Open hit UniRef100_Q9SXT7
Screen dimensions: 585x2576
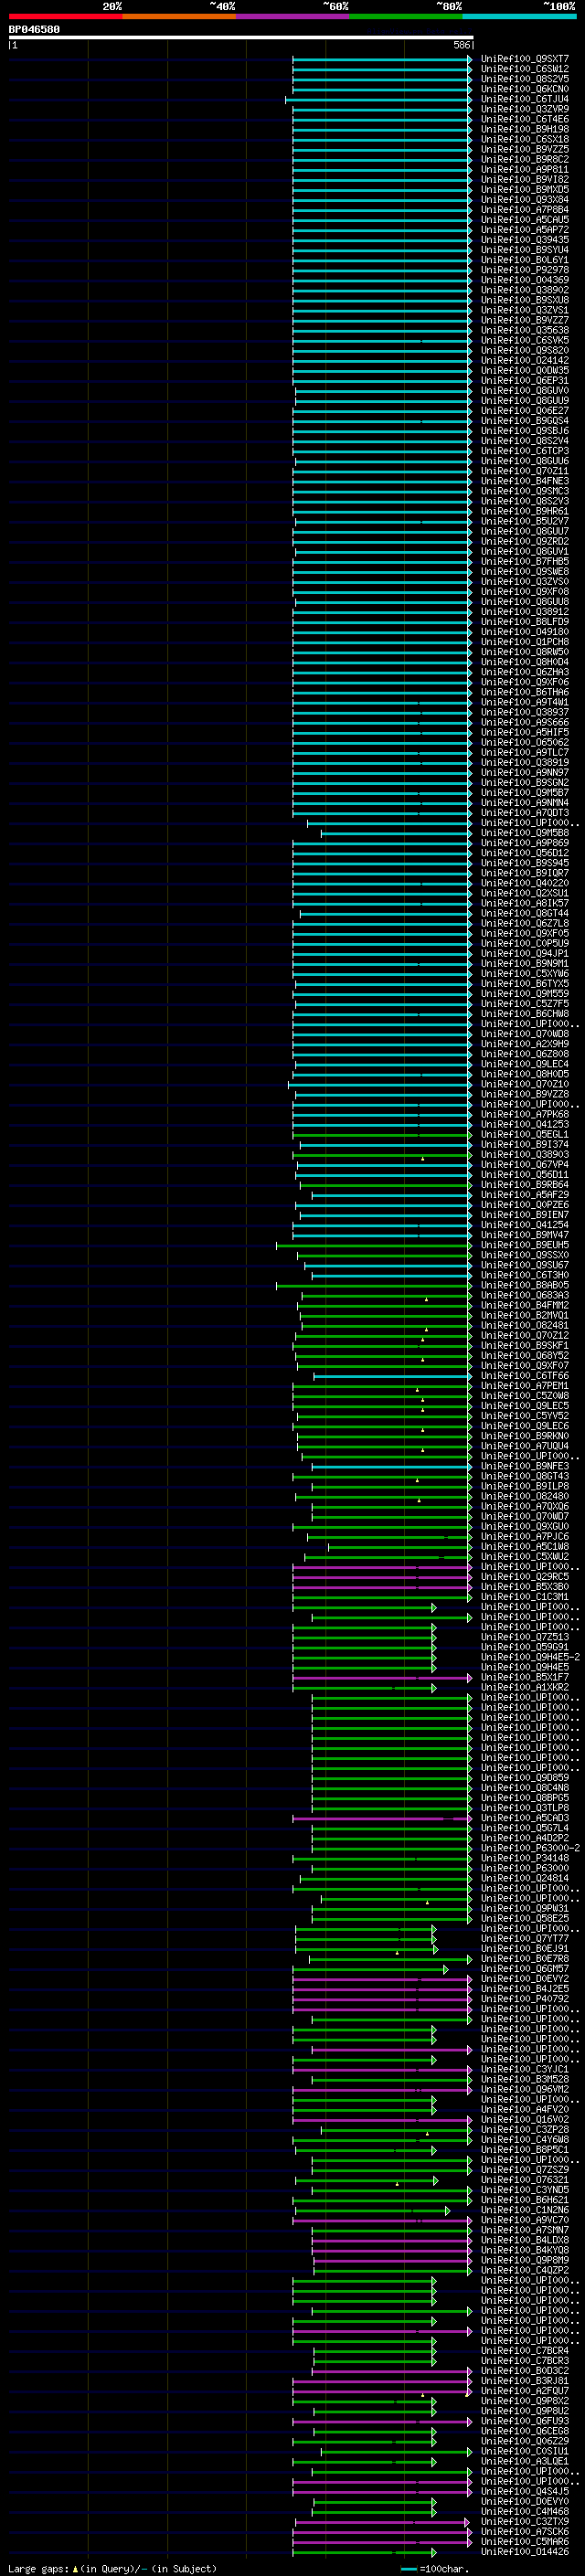525,59
